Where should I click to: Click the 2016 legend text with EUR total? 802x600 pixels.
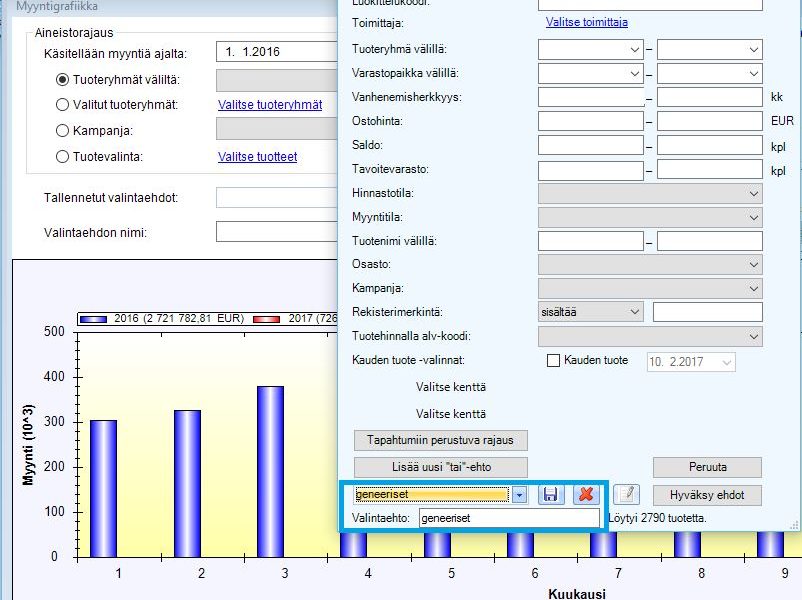(179, 319)
